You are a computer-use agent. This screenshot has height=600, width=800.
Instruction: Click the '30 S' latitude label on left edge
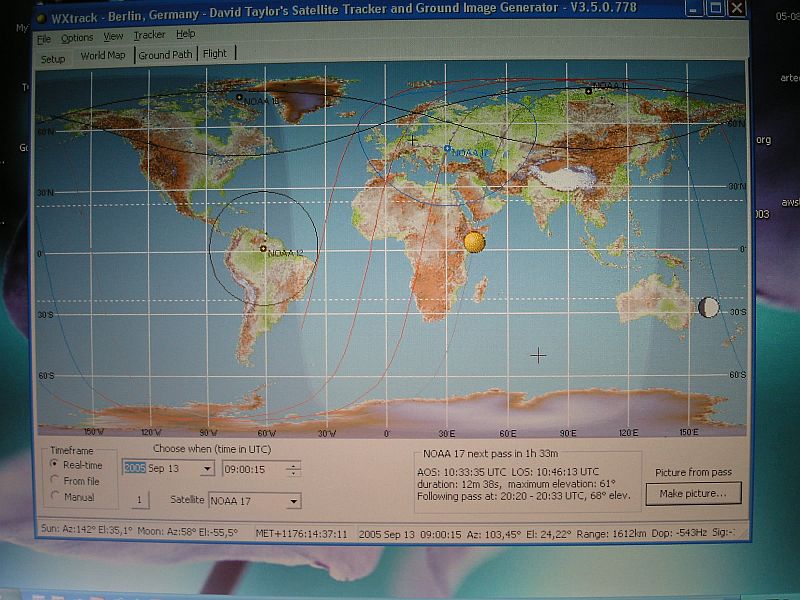tap(45, 314)
